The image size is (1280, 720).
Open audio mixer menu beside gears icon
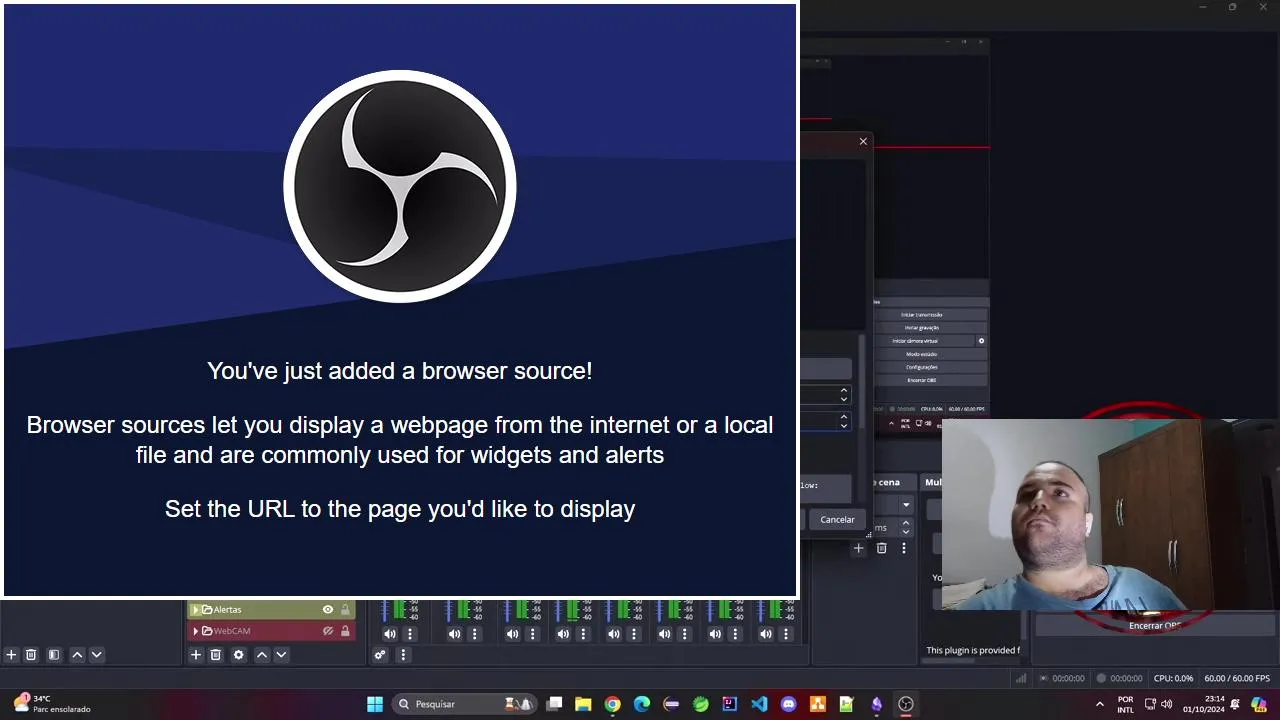403,655
